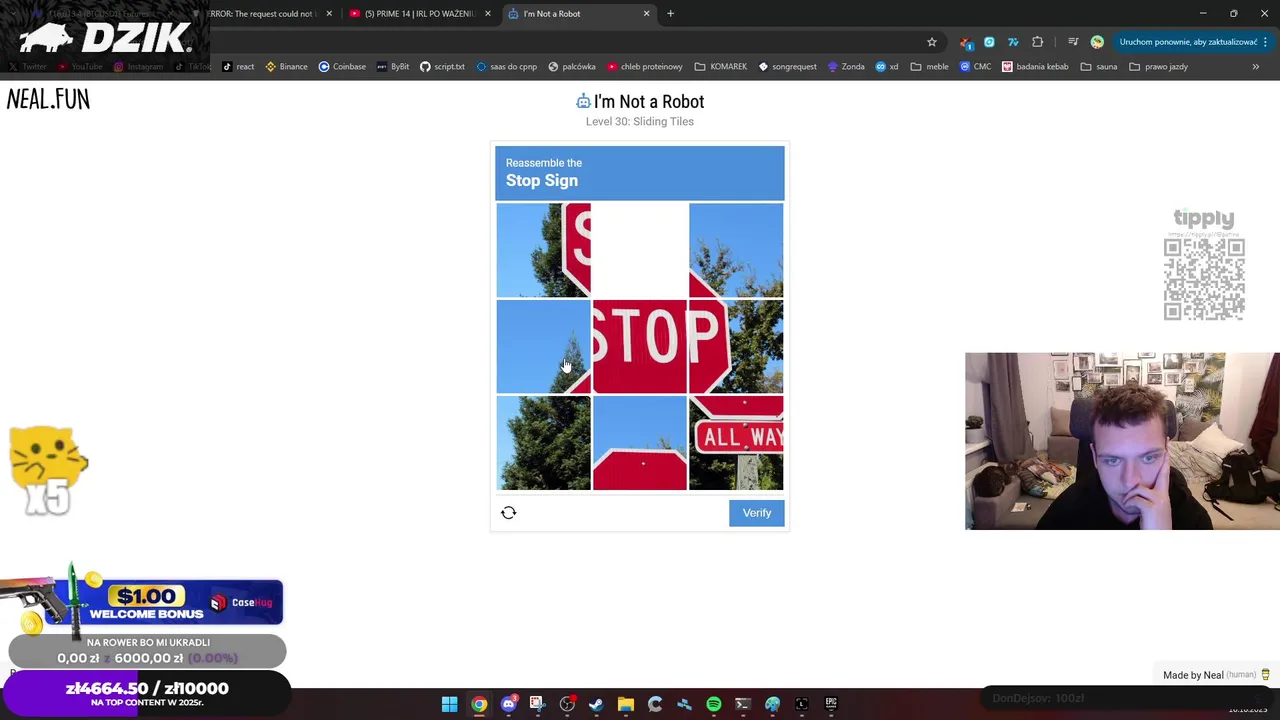
Task: Open the NEAL.FUN home logo
Action: [48, 99]
